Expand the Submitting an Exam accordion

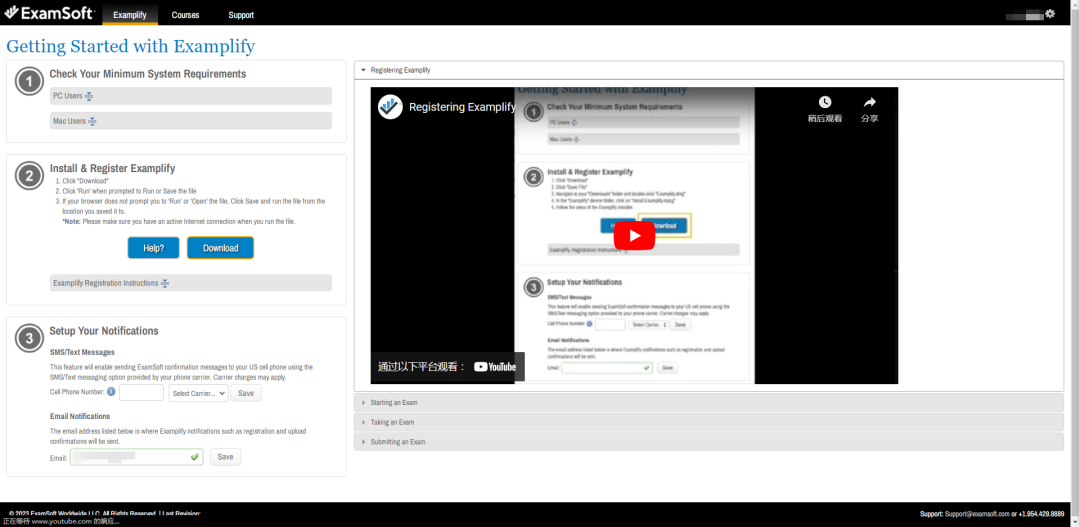pos(709,442)
